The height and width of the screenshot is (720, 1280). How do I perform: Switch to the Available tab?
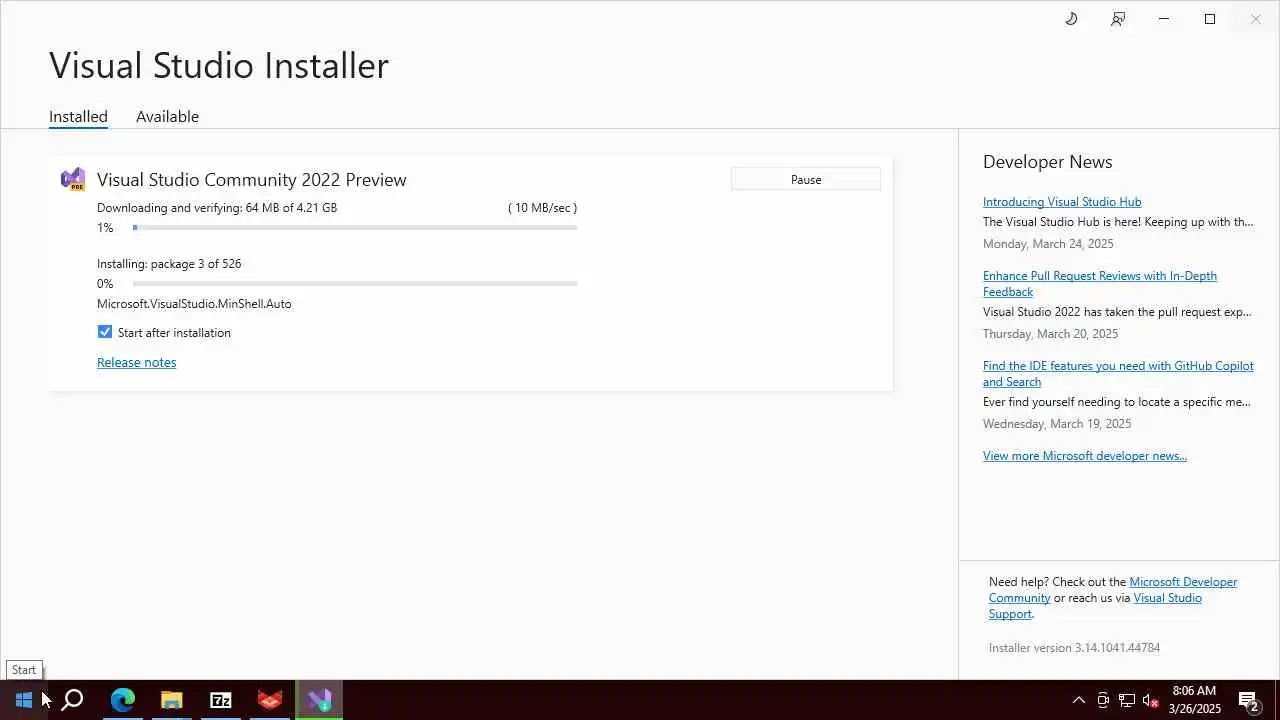[167, 116]
